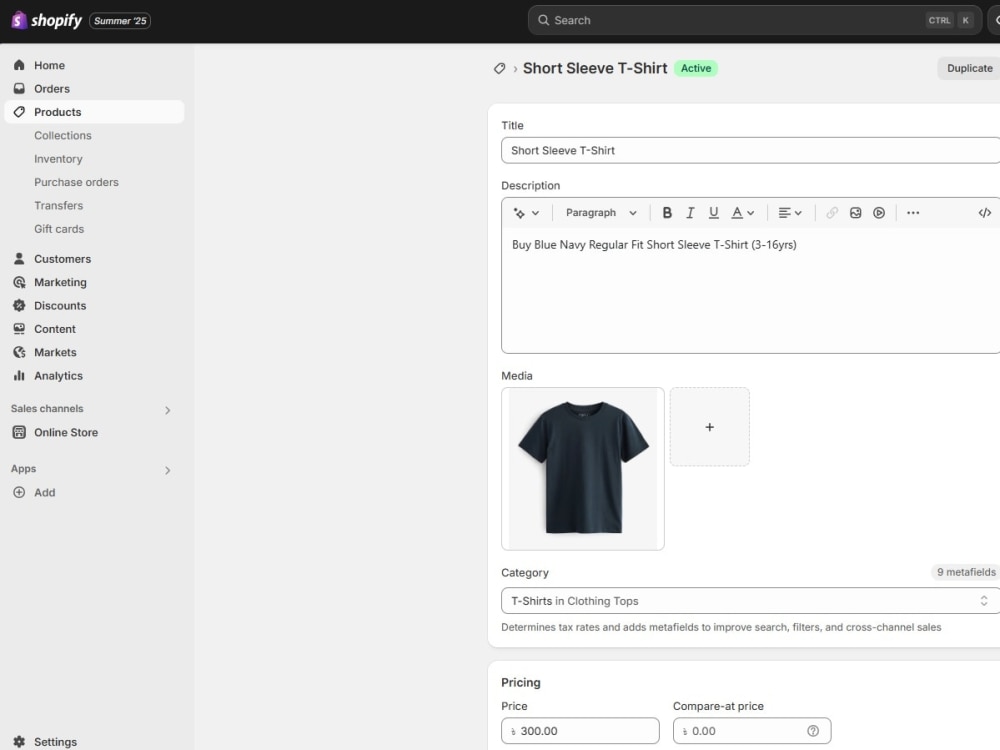The height and width of the screenshot is (750, 1000).
Task: Click the Content icon
Action: [19, 329]
